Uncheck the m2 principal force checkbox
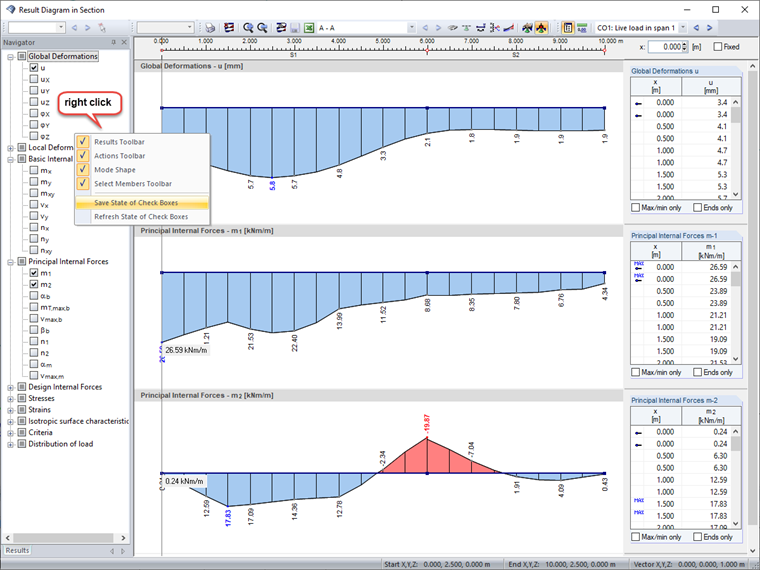Screen dimensions: 760x570 click(x=33, y=284)
